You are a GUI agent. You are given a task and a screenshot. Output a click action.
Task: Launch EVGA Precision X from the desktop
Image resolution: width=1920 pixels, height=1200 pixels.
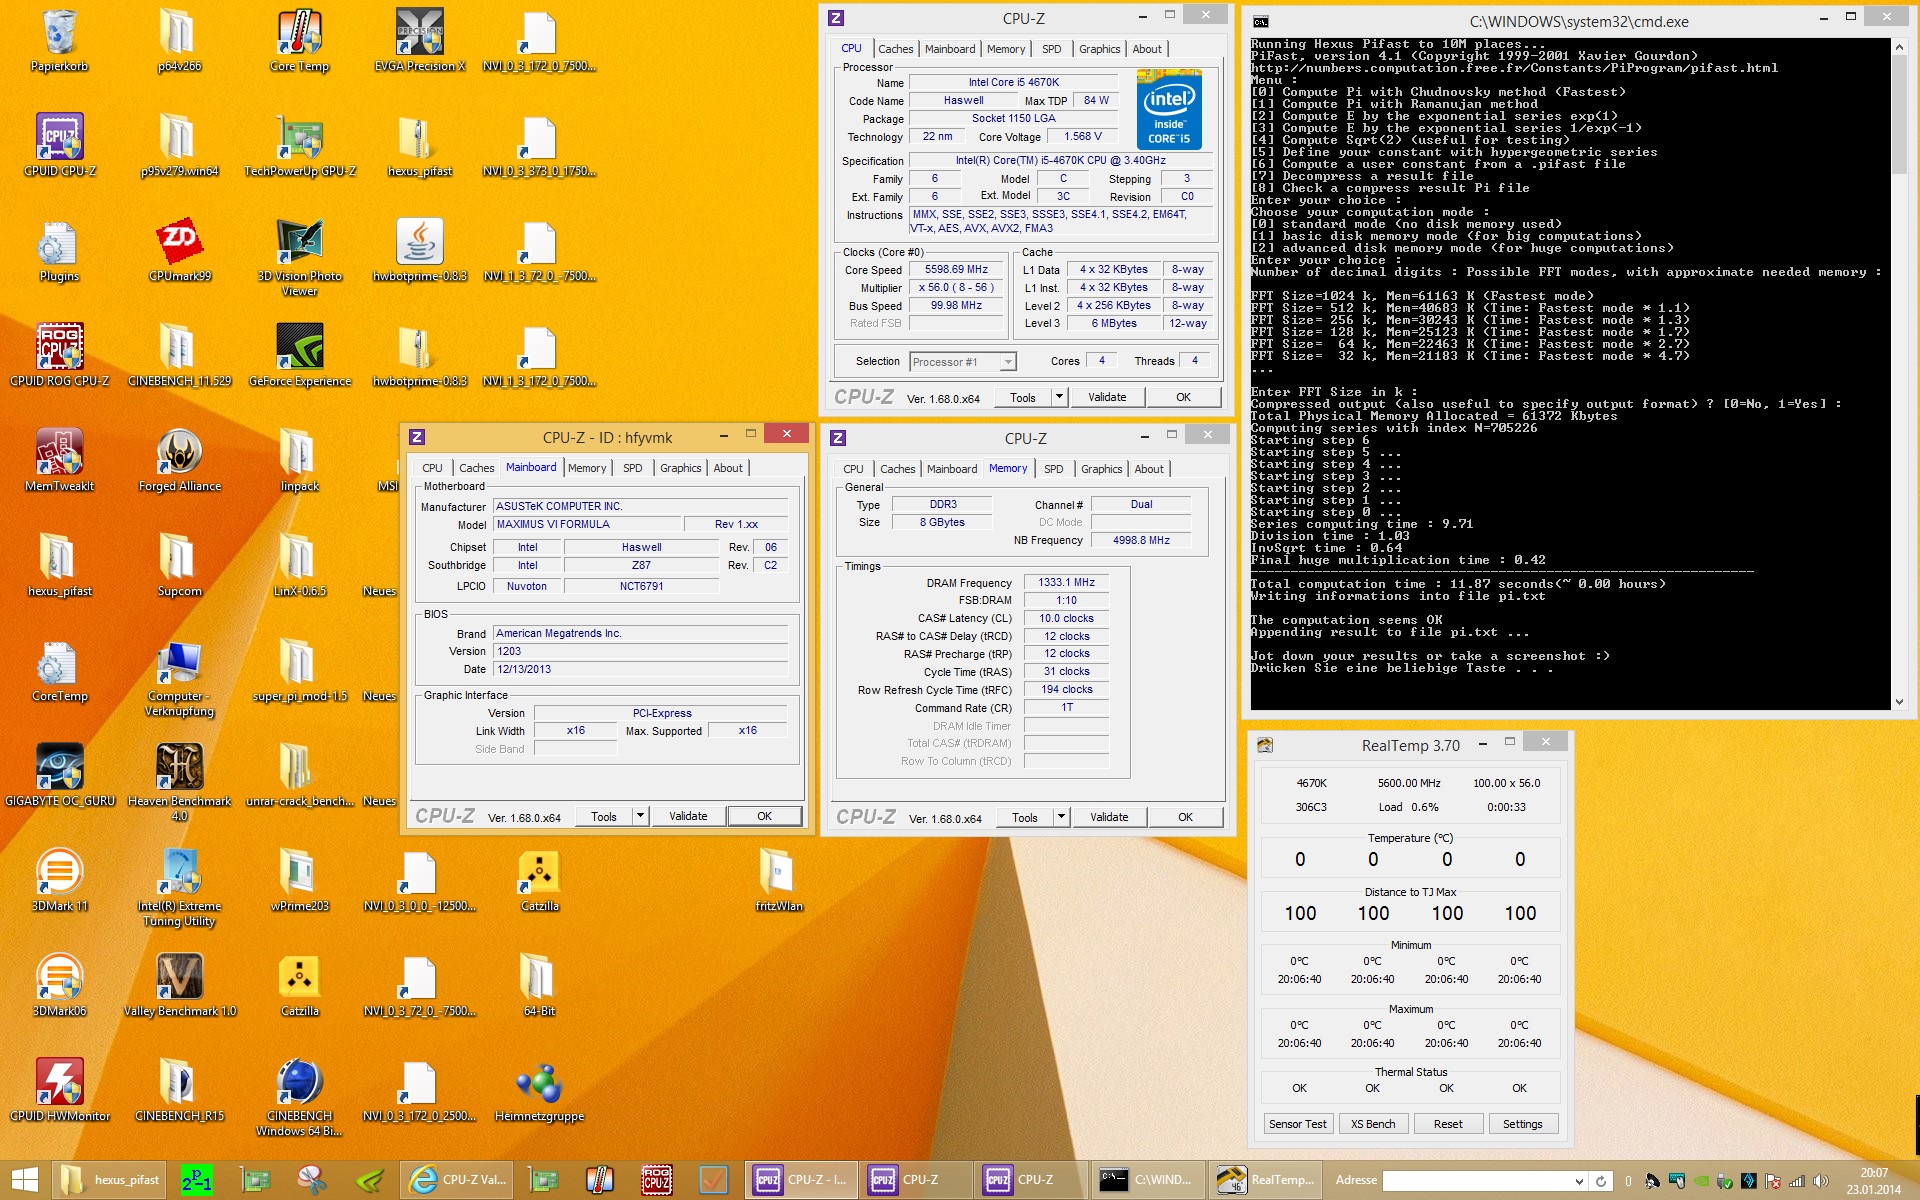coord(420,40)
